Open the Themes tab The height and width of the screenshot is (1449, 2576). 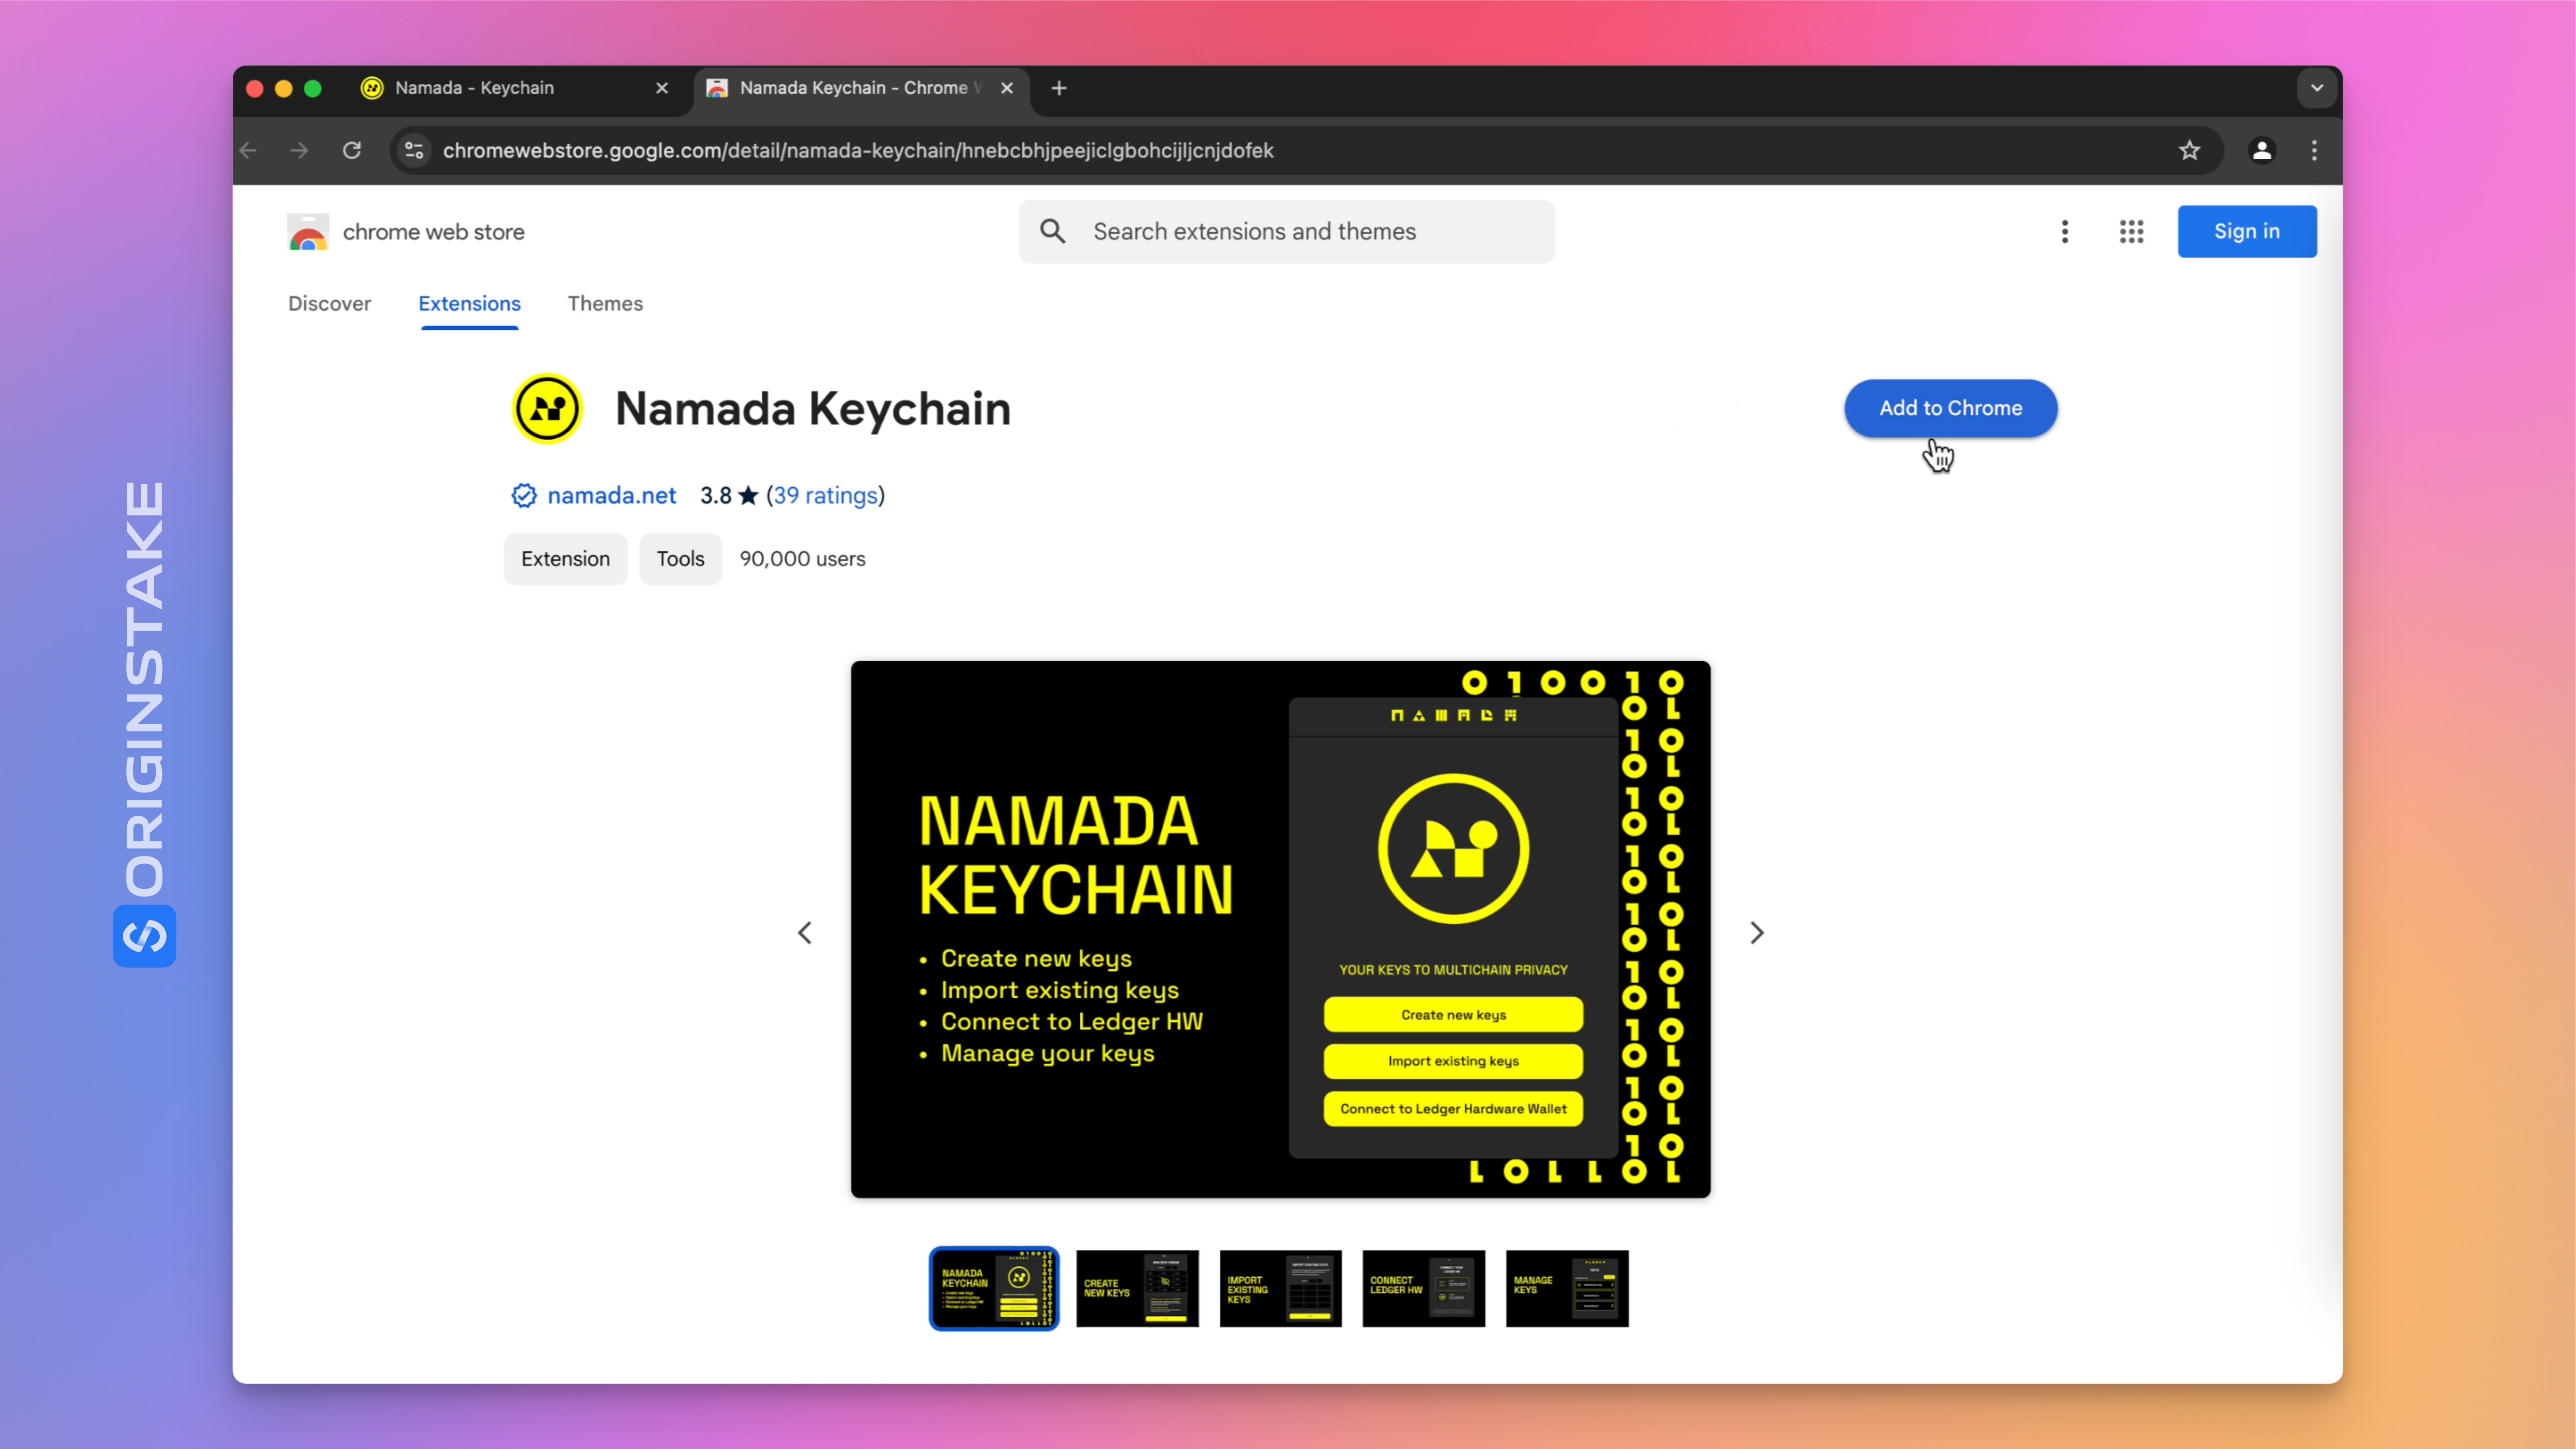click(605, 303)
